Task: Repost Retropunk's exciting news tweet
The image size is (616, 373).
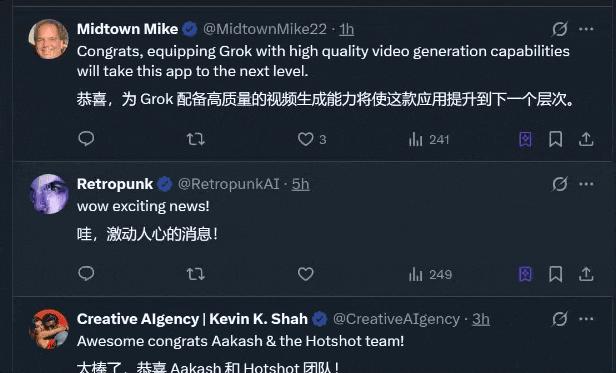Action: click(x=196, y=274)
